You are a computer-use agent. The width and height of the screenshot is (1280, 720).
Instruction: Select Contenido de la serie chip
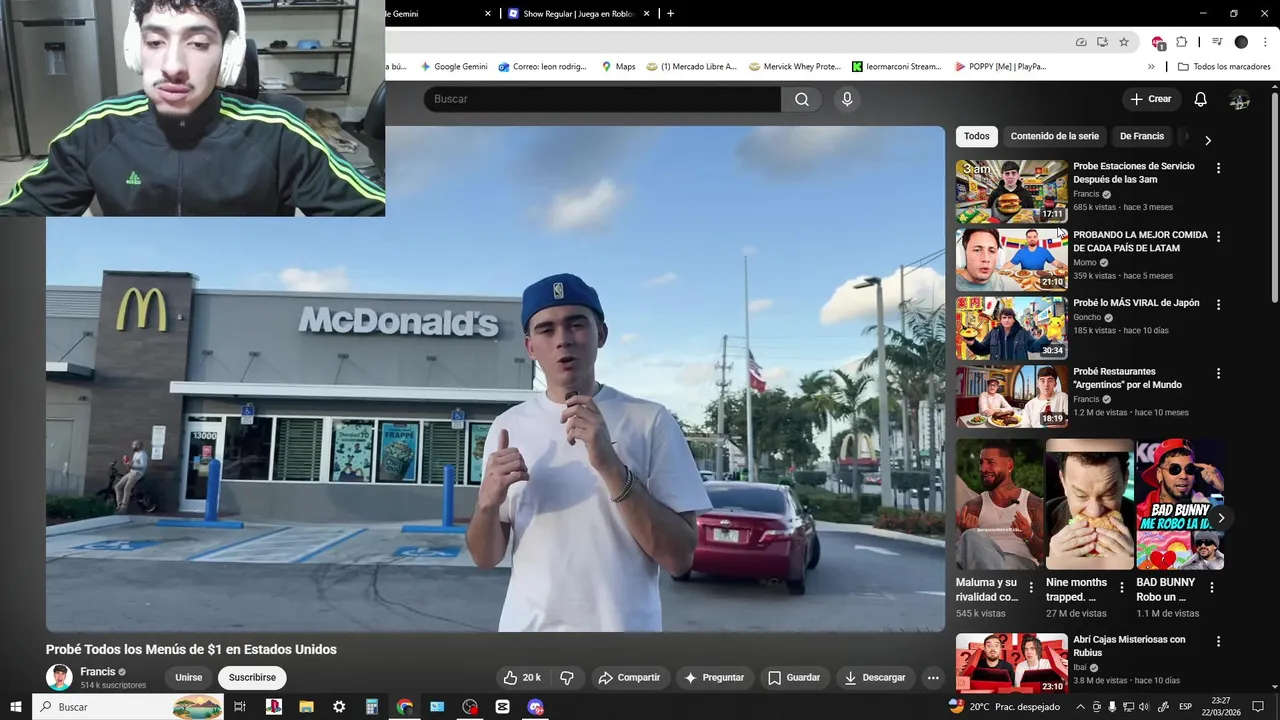1054,136
